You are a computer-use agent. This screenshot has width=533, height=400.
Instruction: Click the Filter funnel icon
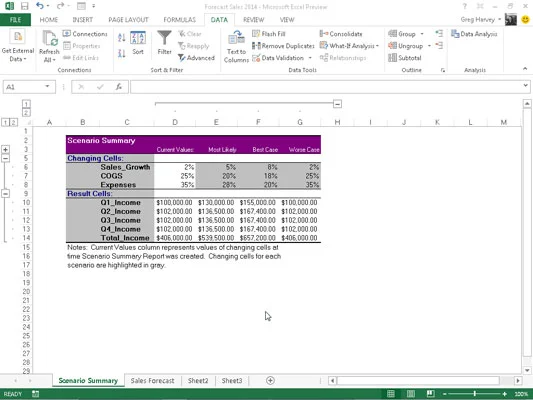click(164, 38)
